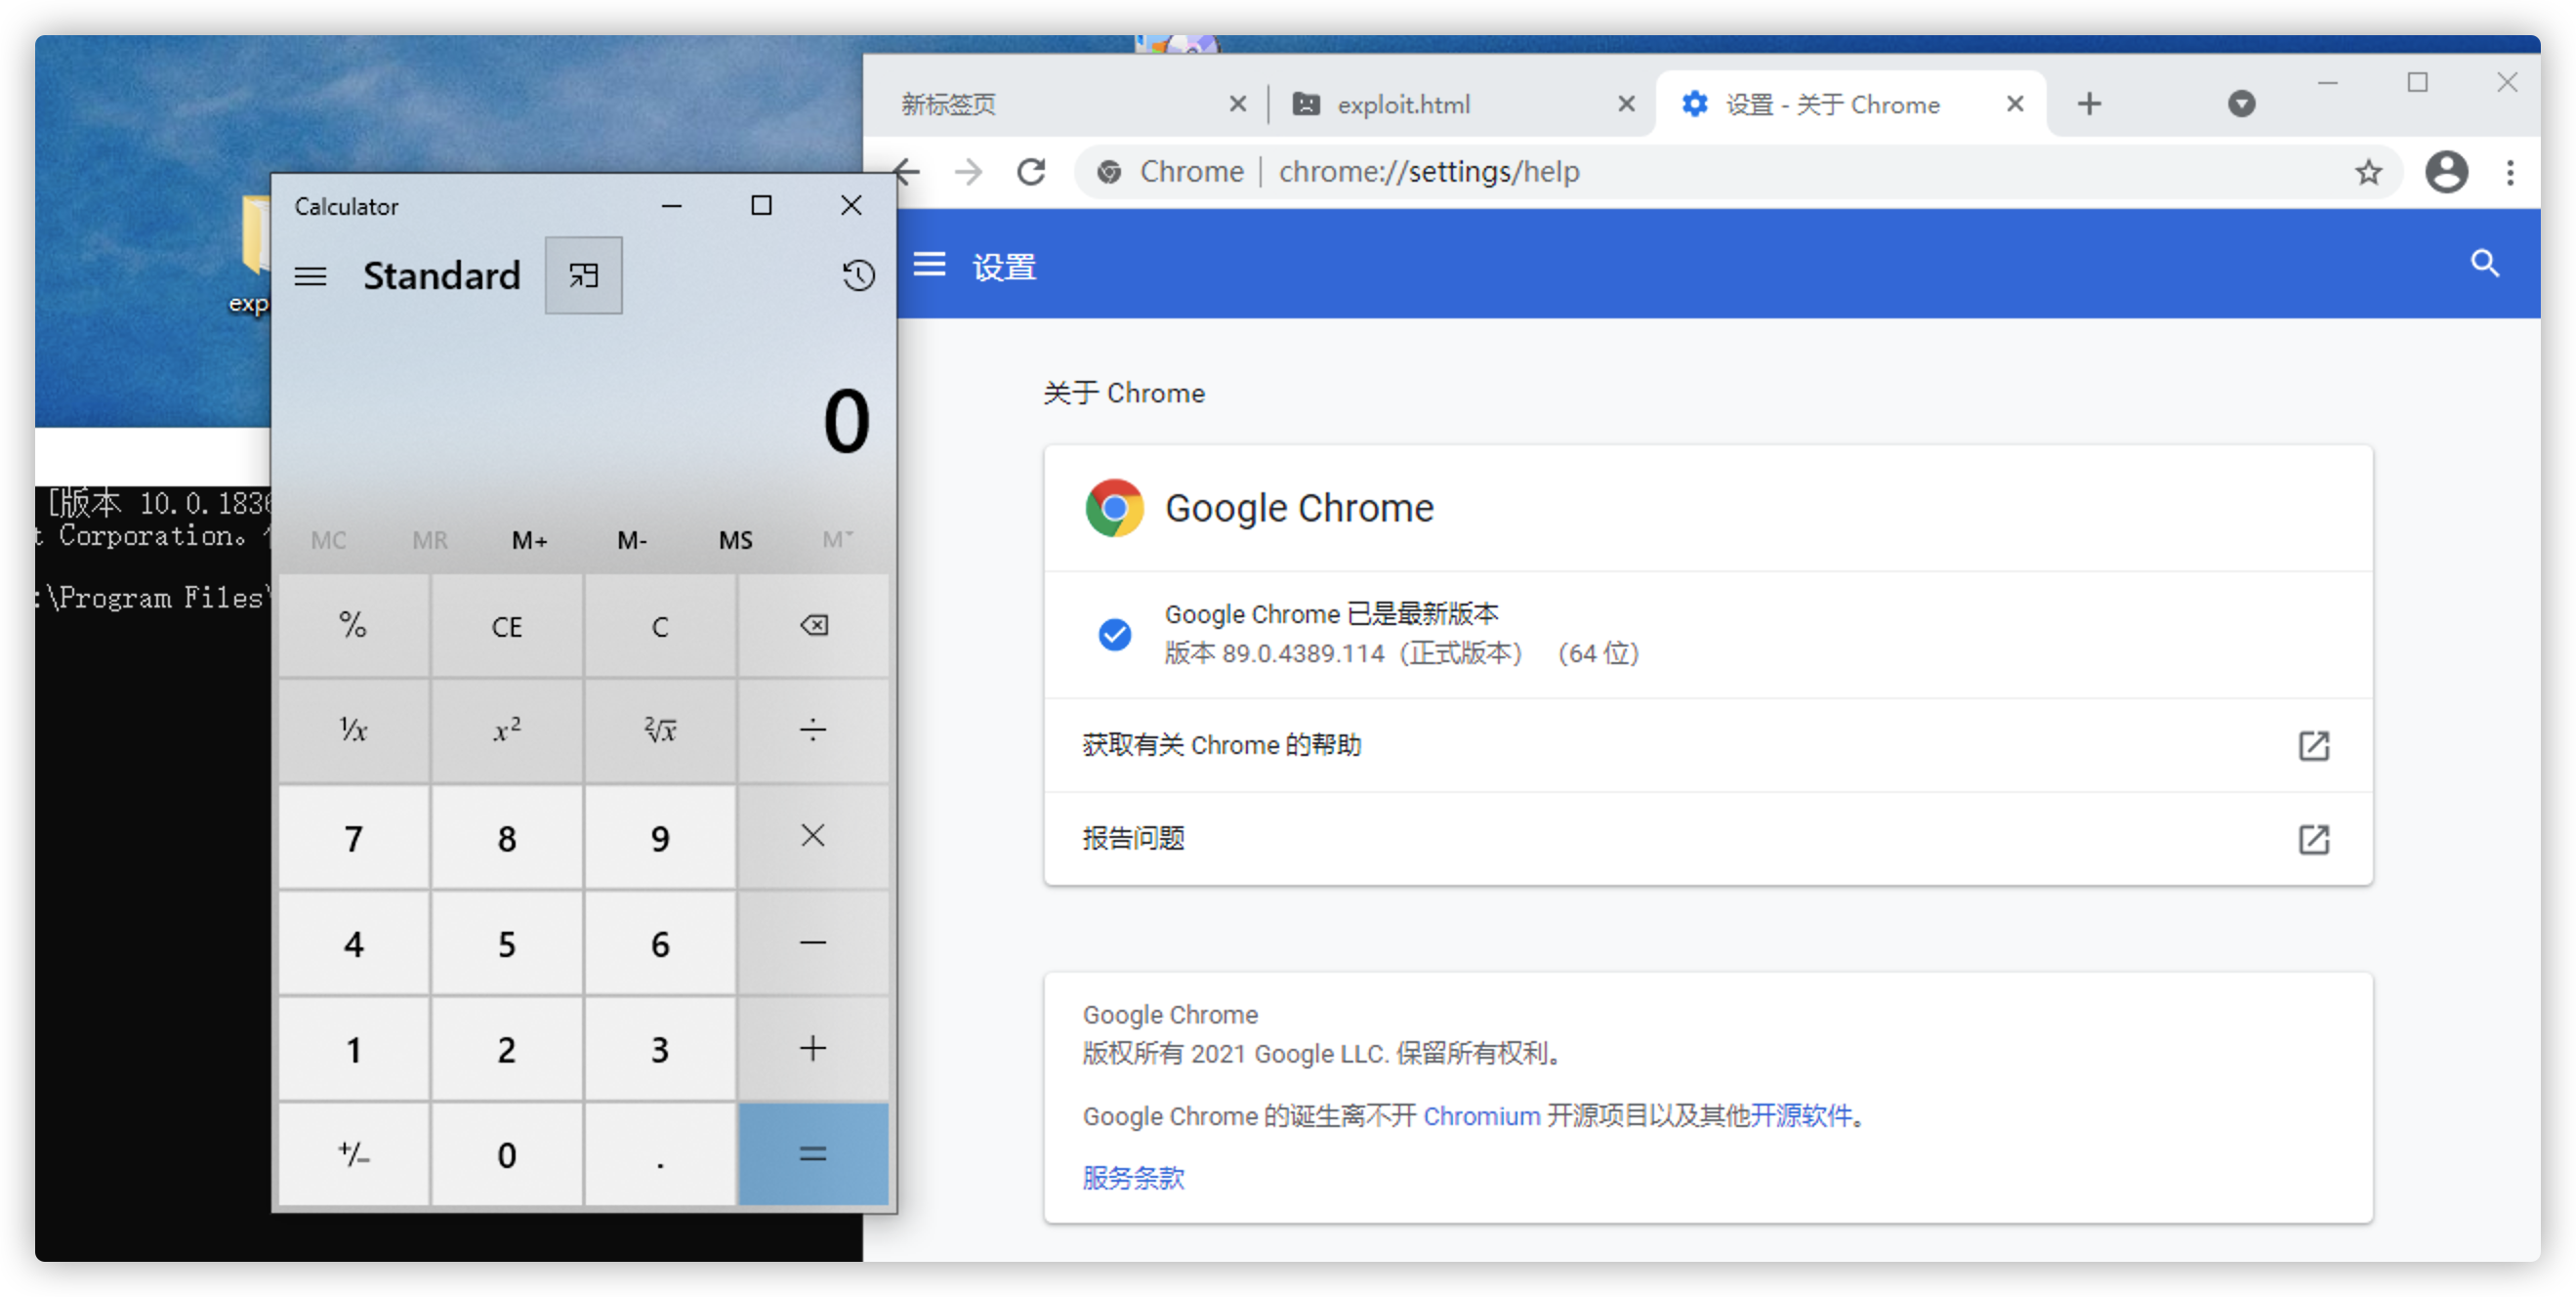
Task: Click MS memory store button
Action: (x=736, y=540)
